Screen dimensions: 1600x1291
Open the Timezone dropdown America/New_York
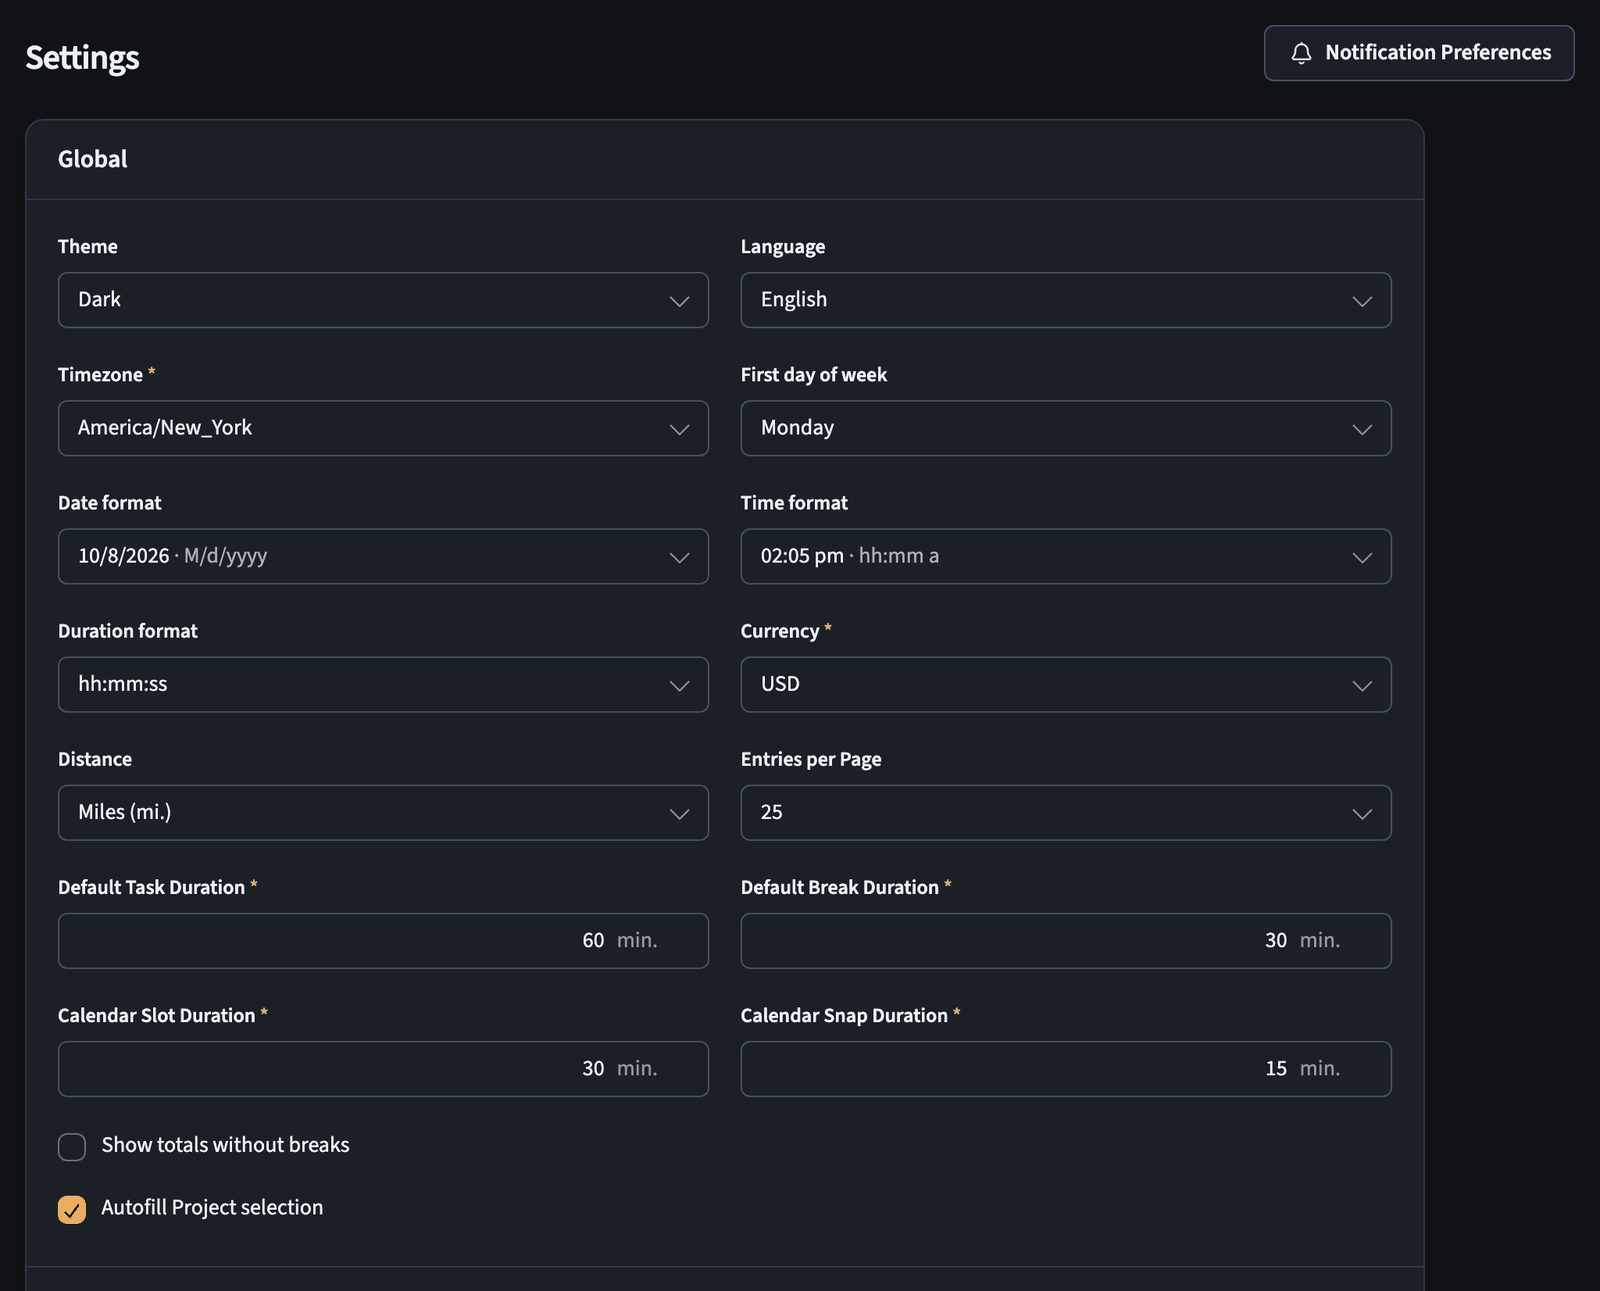point(383,428)
